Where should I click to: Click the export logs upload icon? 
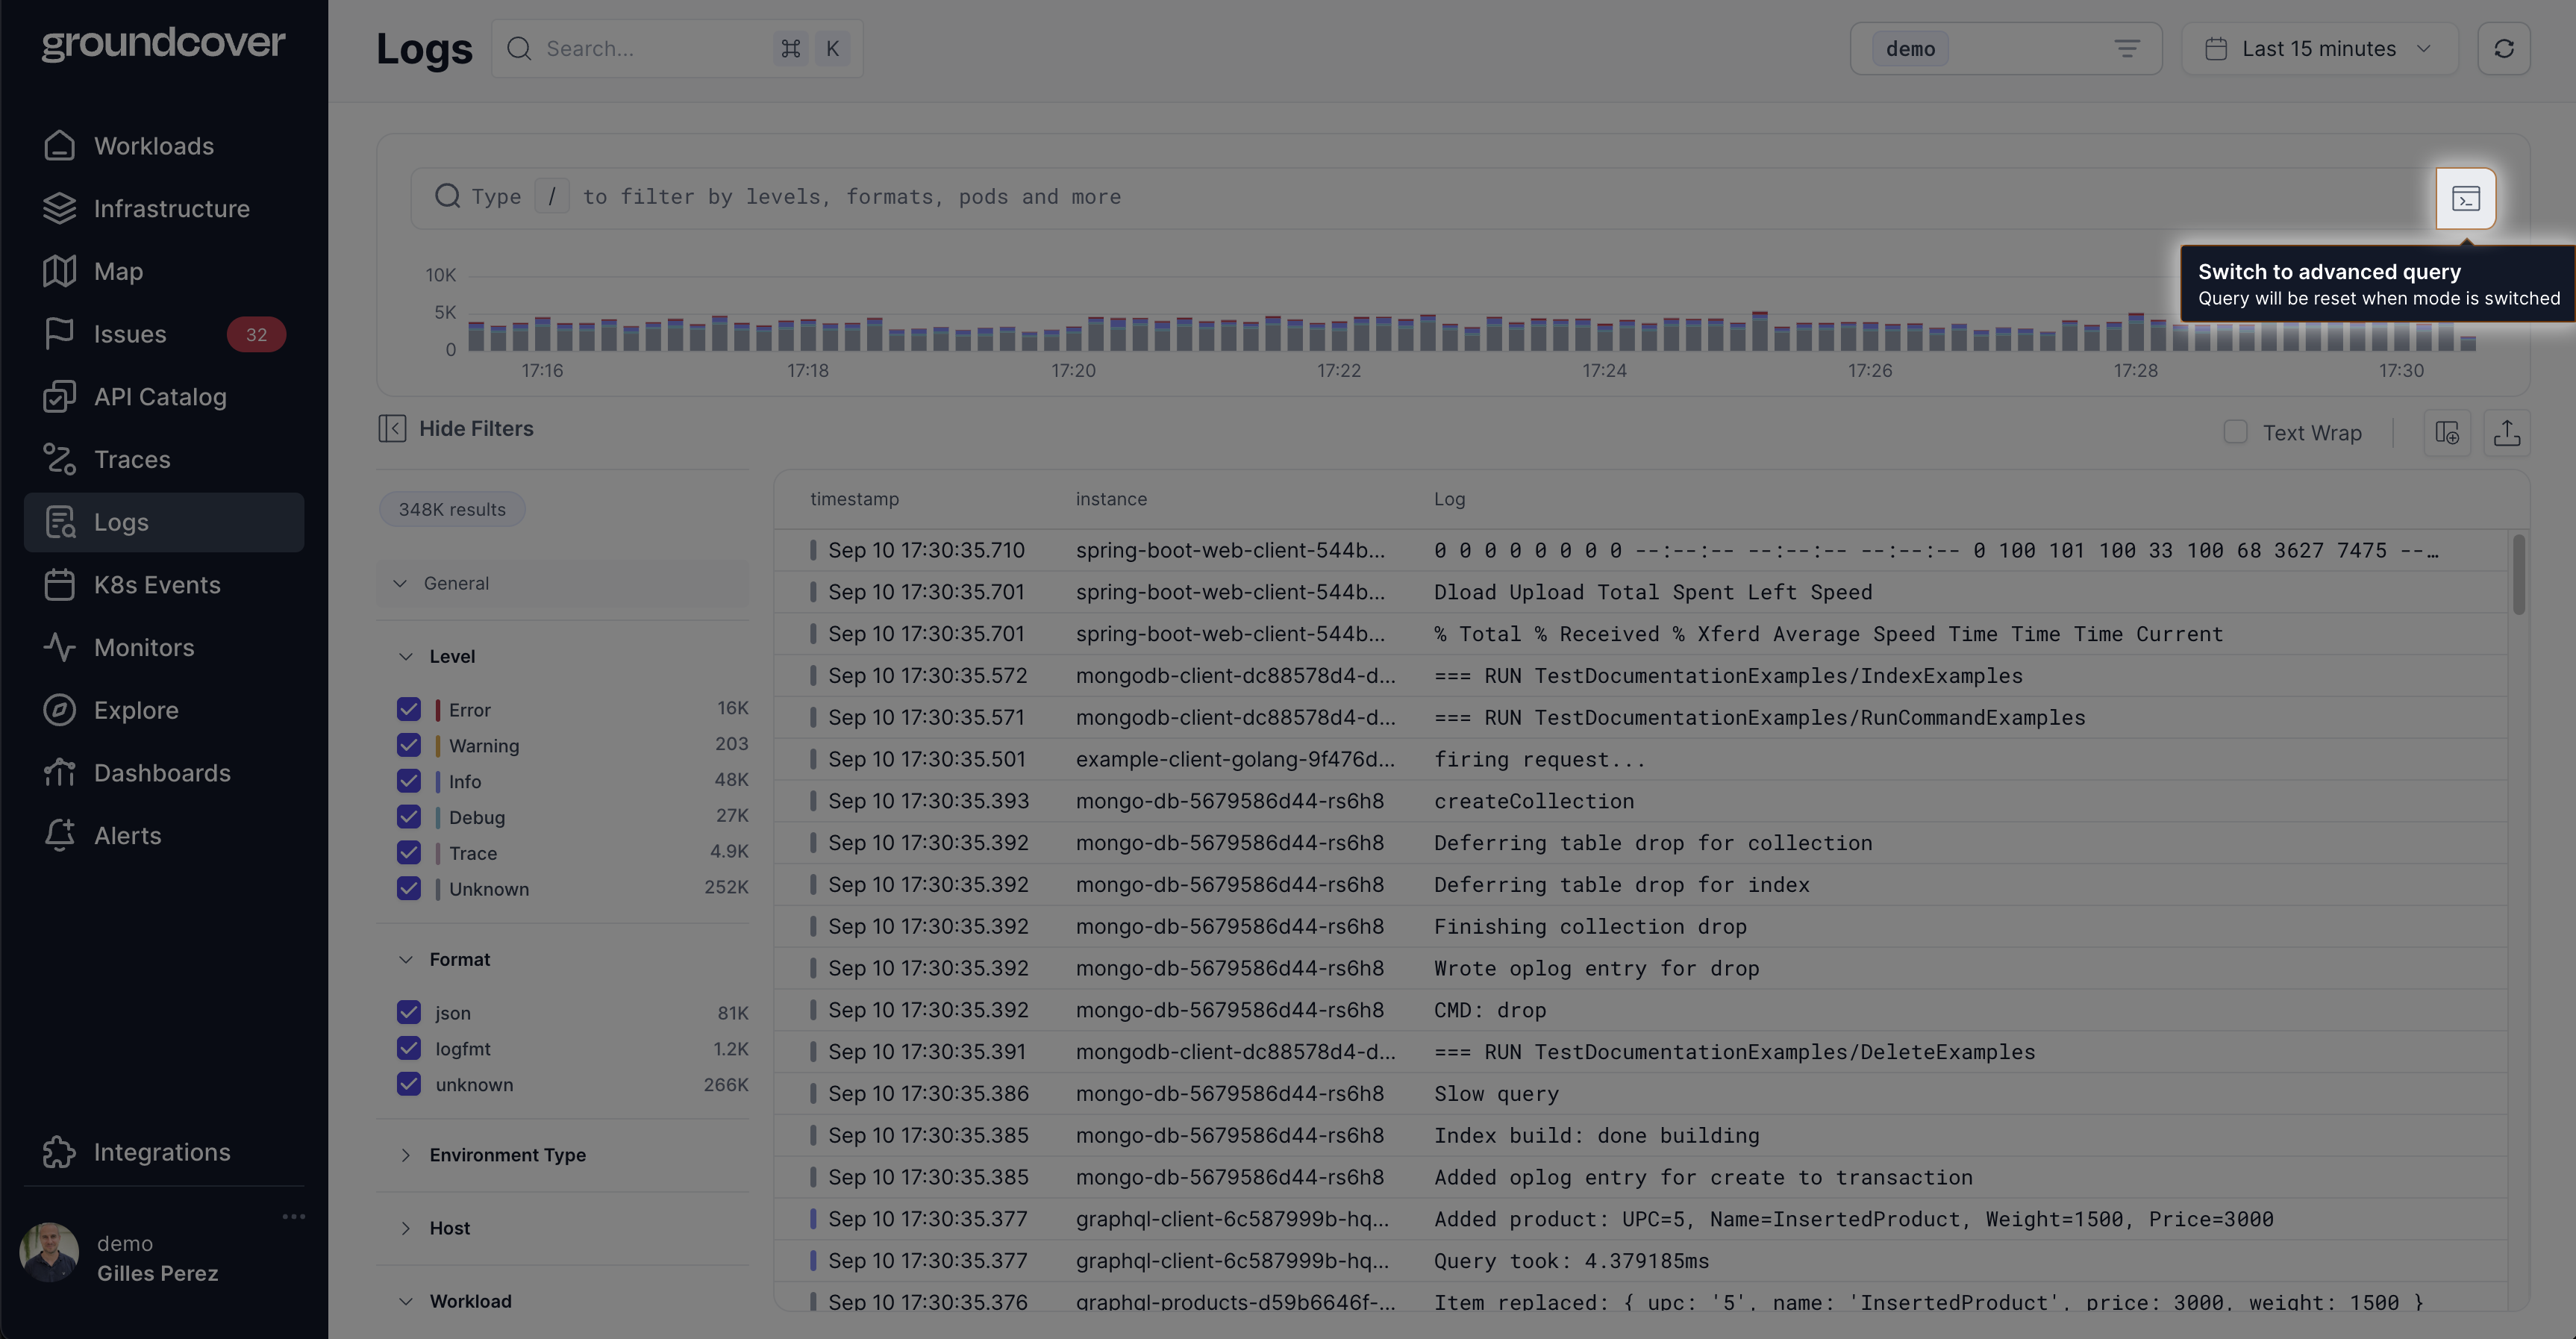click(2506, 433)
